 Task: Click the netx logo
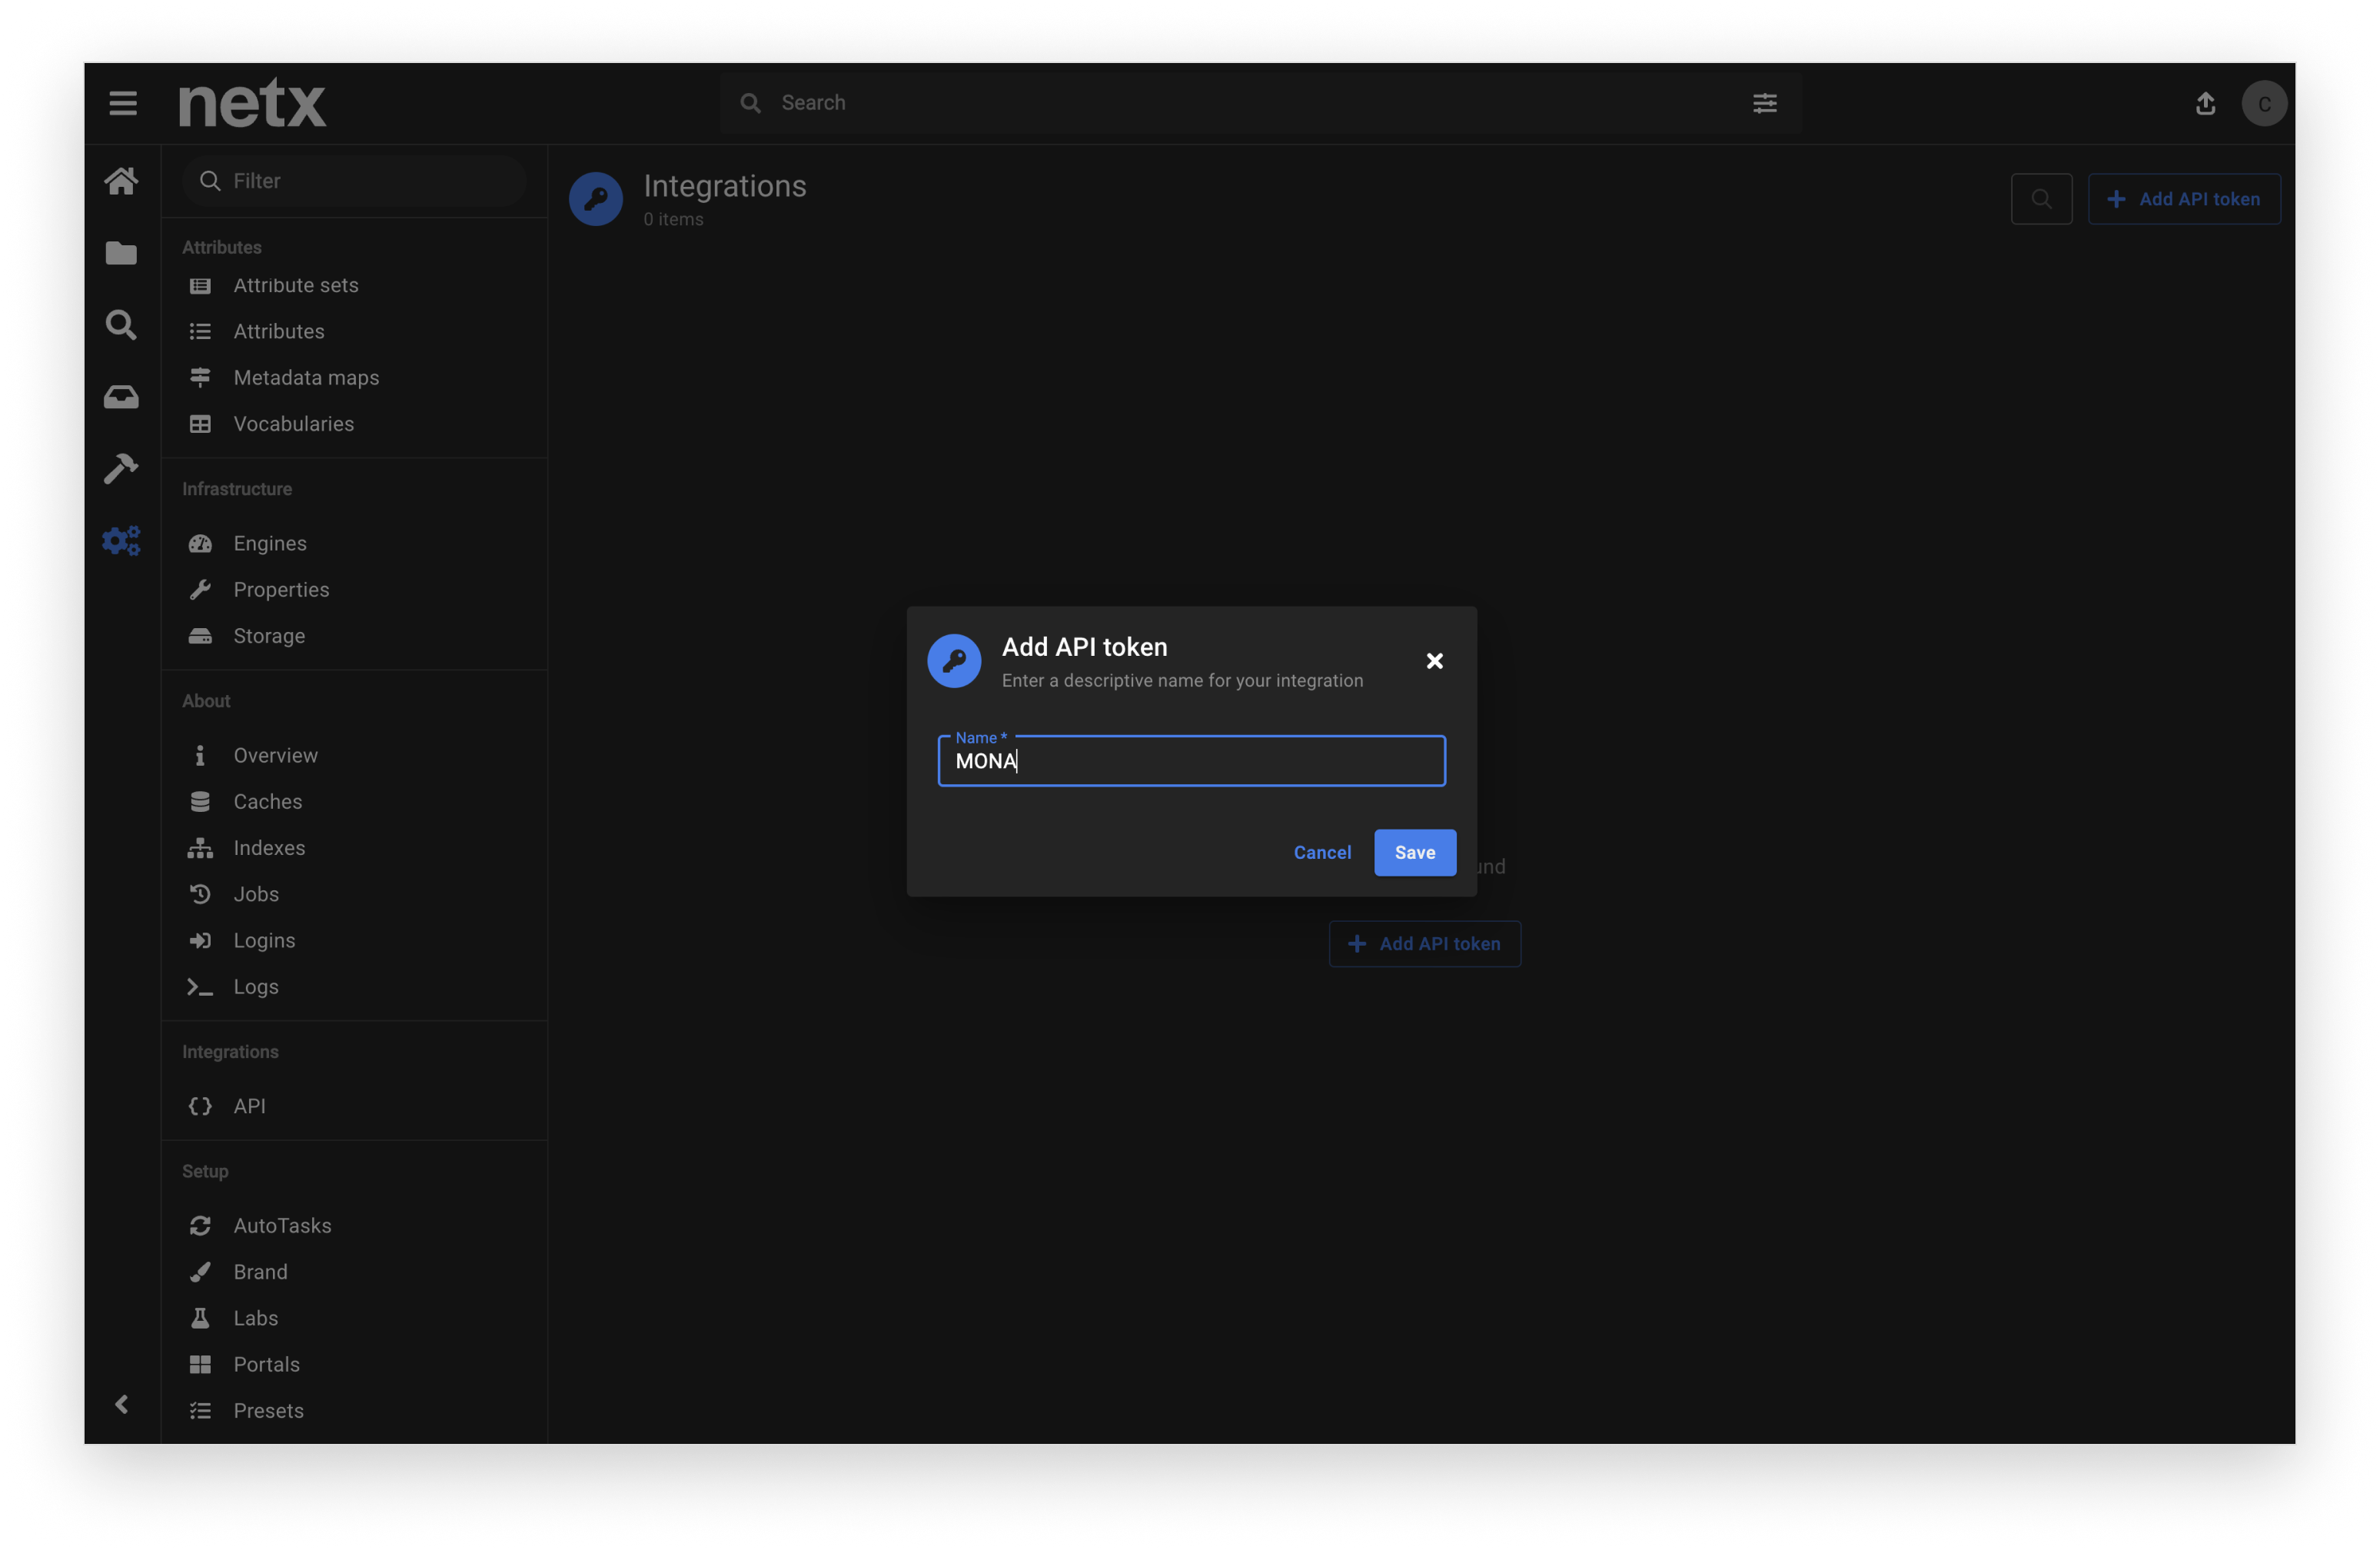252,103
